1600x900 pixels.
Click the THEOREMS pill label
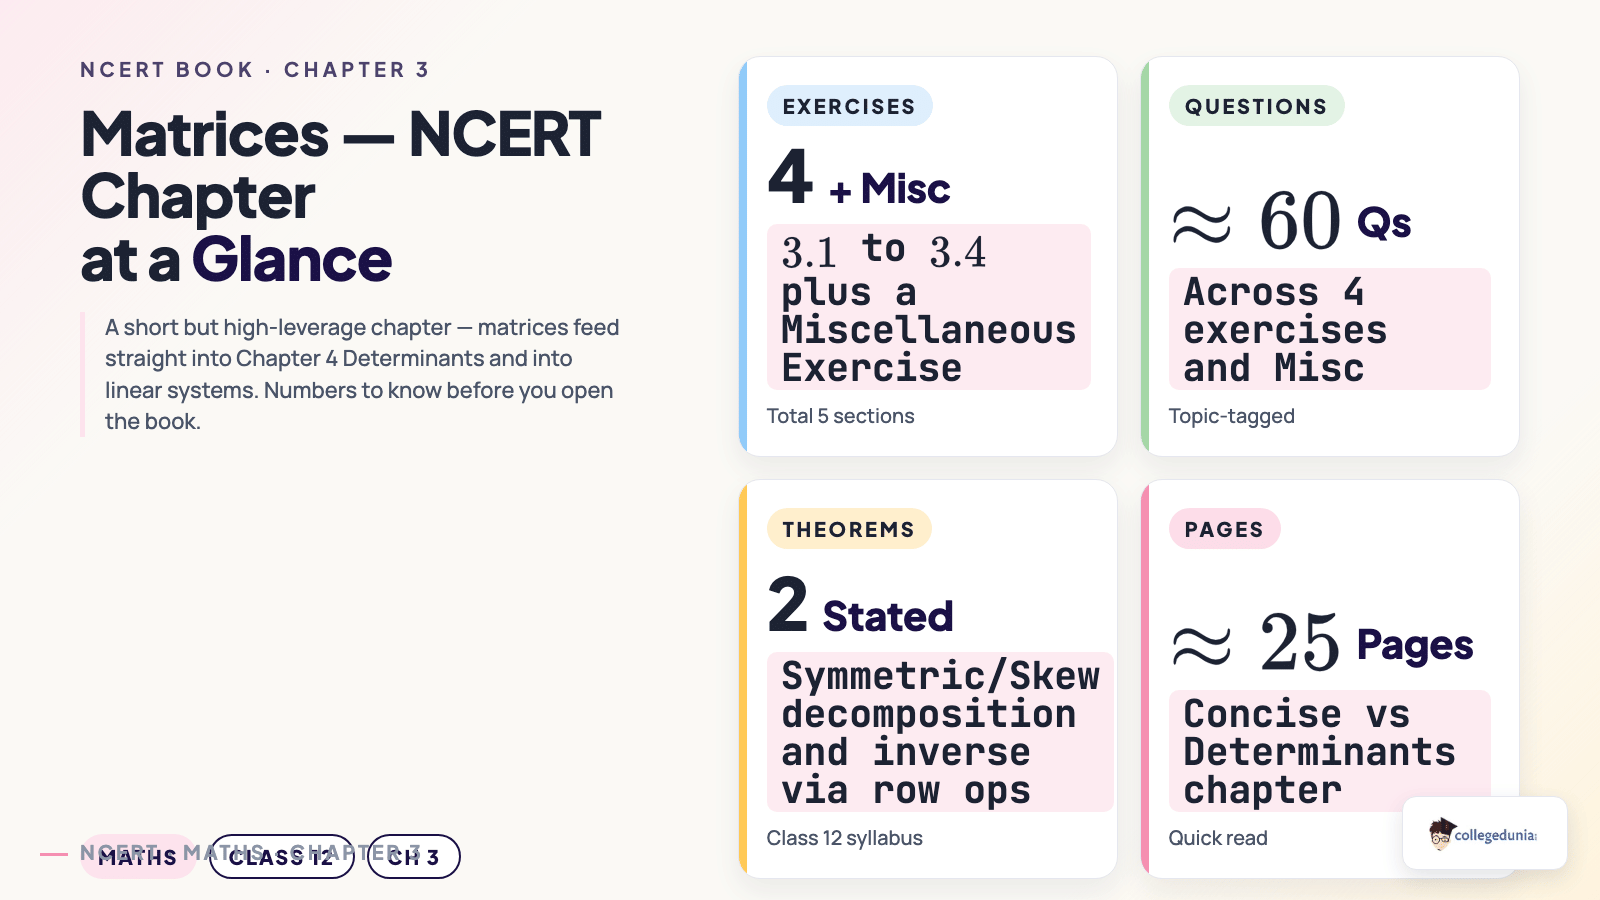(849, 529)
